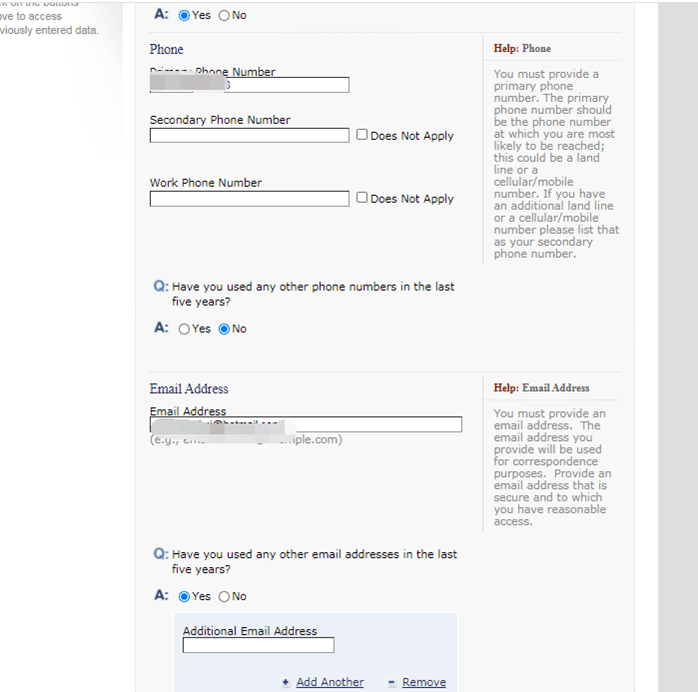Click the Email Address section heading
The height and width of the screenshot is (692, 698).
[189, 388]
